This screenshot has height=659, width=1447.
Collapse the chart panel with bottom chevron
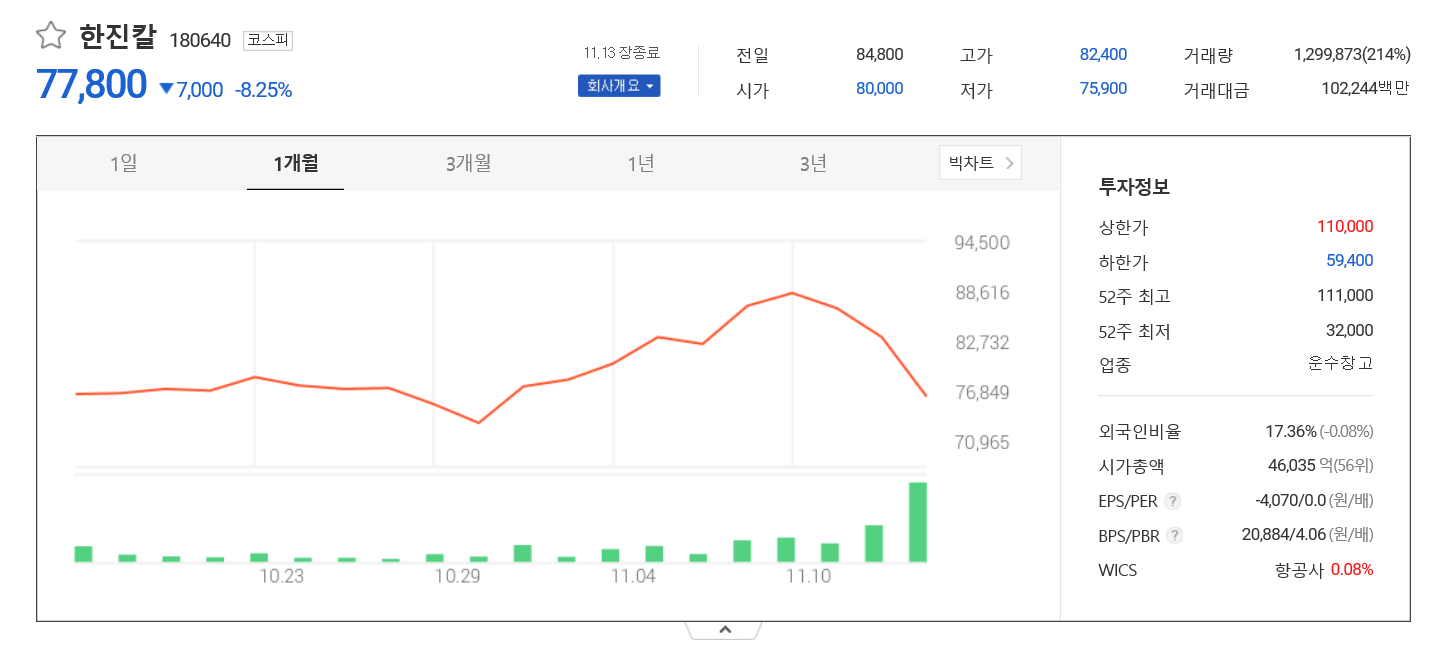coord(724,630)
